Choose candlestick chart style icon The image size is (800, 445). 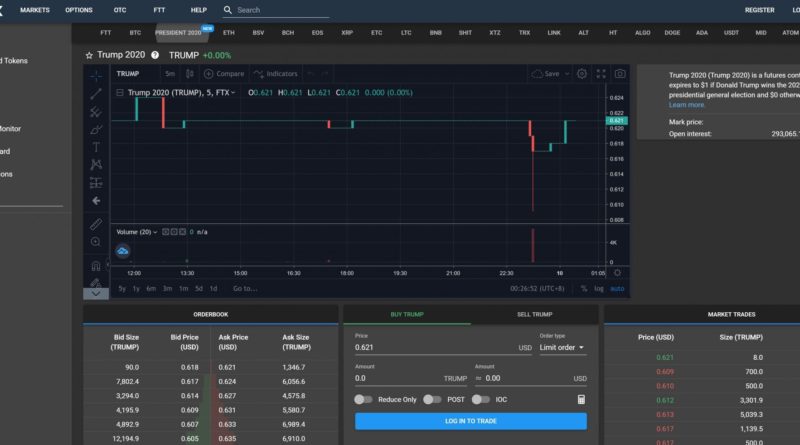pos(190,73)
